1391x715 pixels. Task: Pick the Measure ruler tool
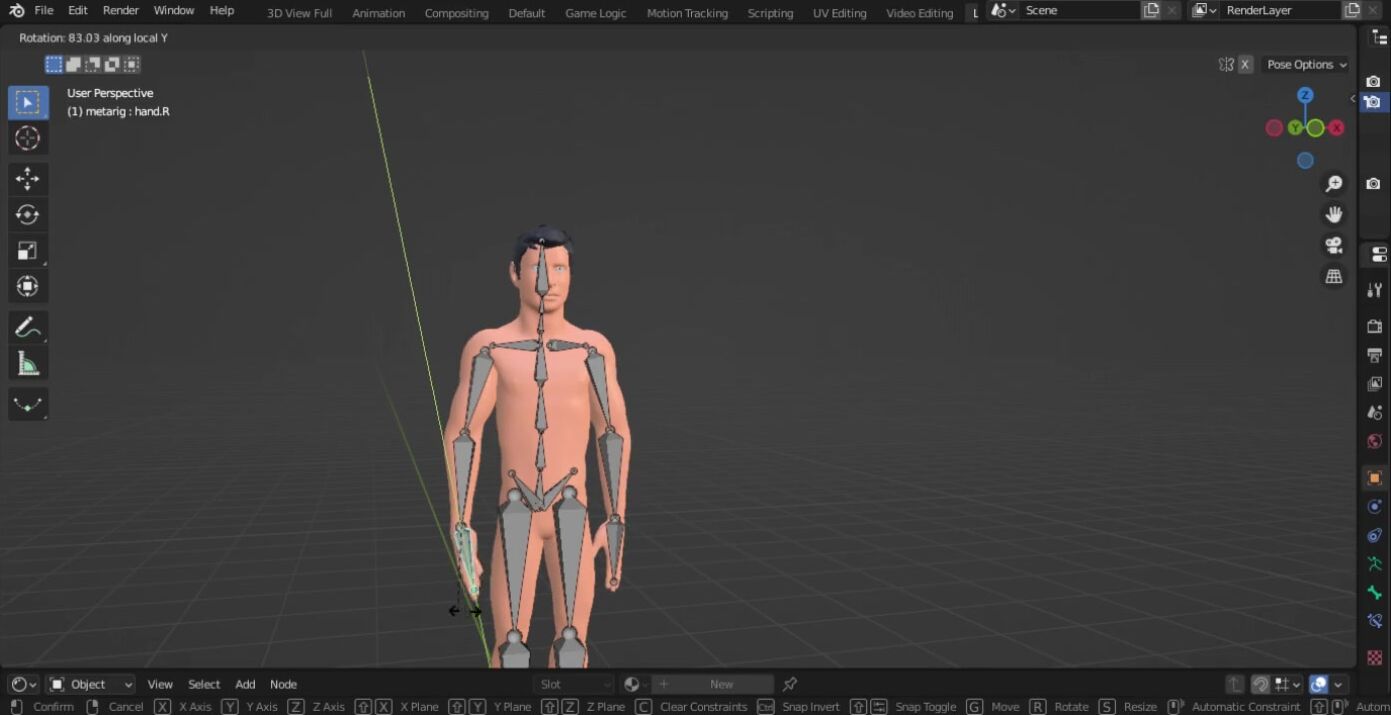click(27, 364)
